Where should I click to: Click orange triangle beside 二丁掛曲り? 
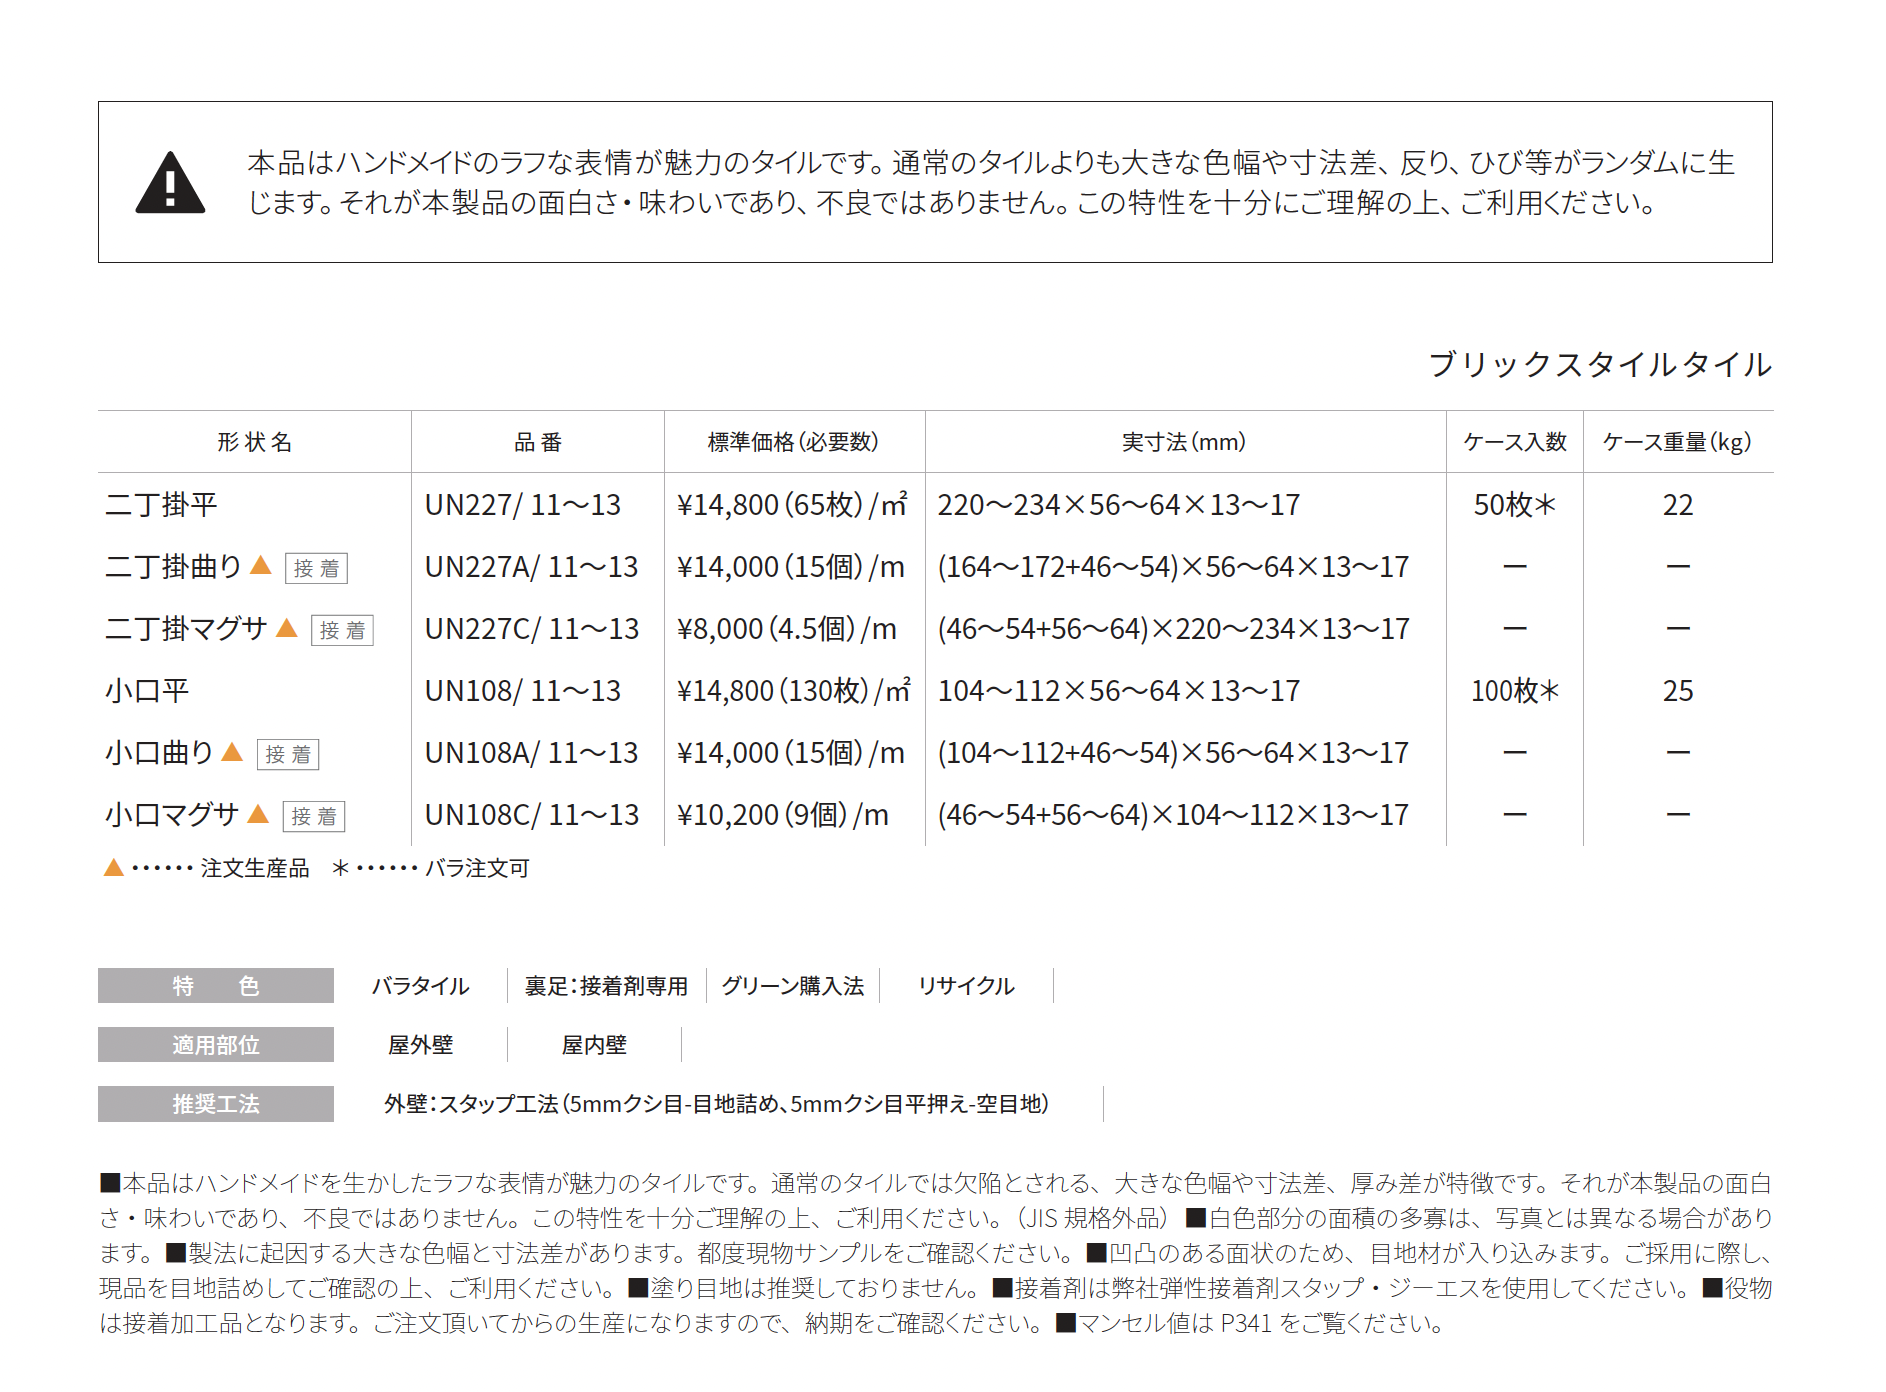point(261,566)
